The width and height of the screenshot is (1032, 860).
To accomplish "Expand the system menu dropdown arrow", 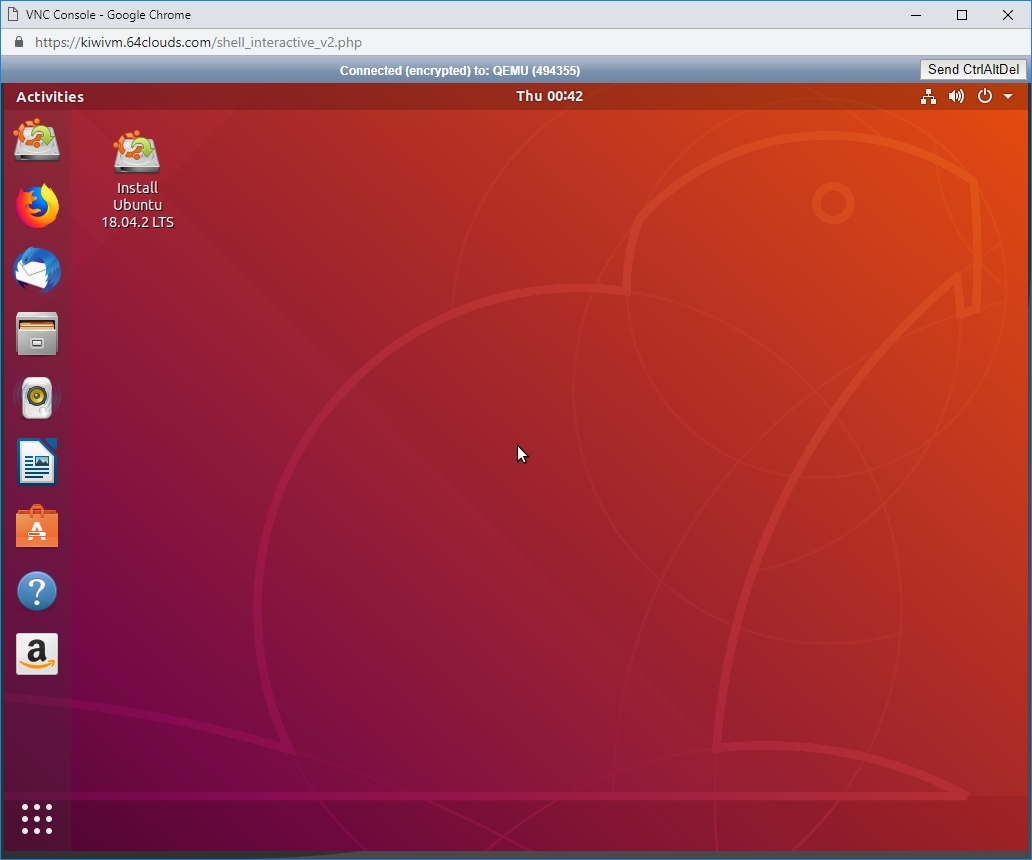I will pos(1008,97).
